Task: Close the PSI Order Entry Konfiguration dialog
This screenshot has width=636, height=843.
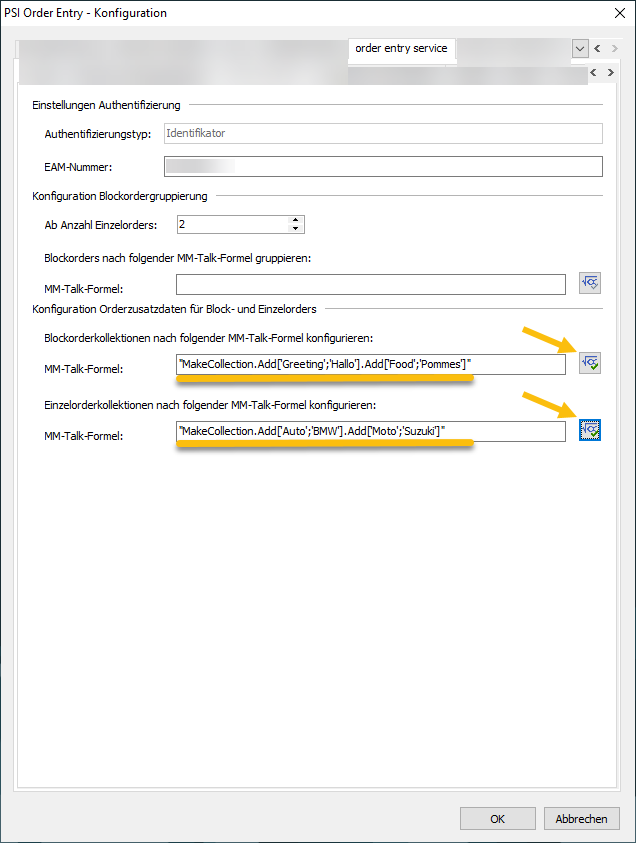Action: (x=613, y=13)
